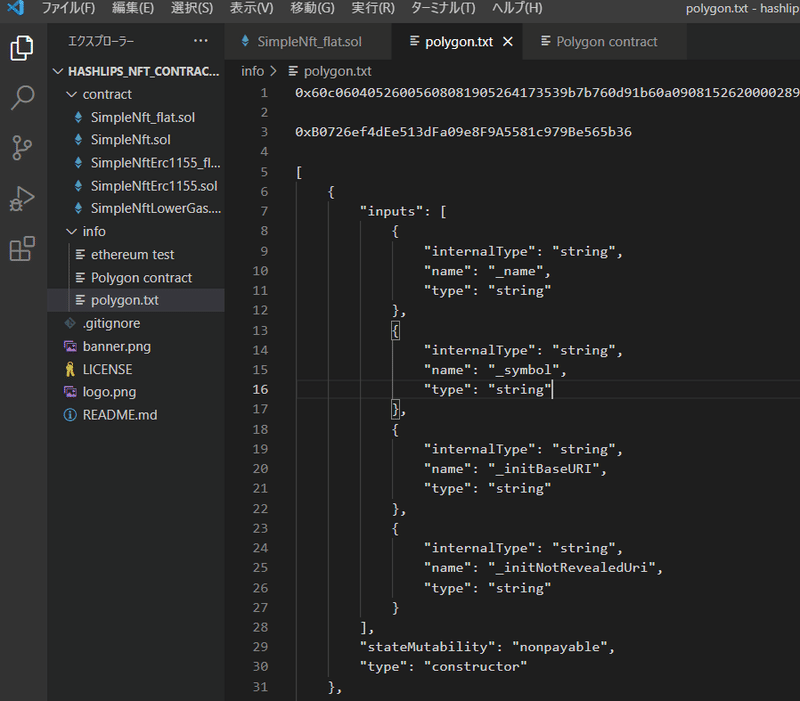Click "_symbol" value on line 15

click(x=523, y=370)
